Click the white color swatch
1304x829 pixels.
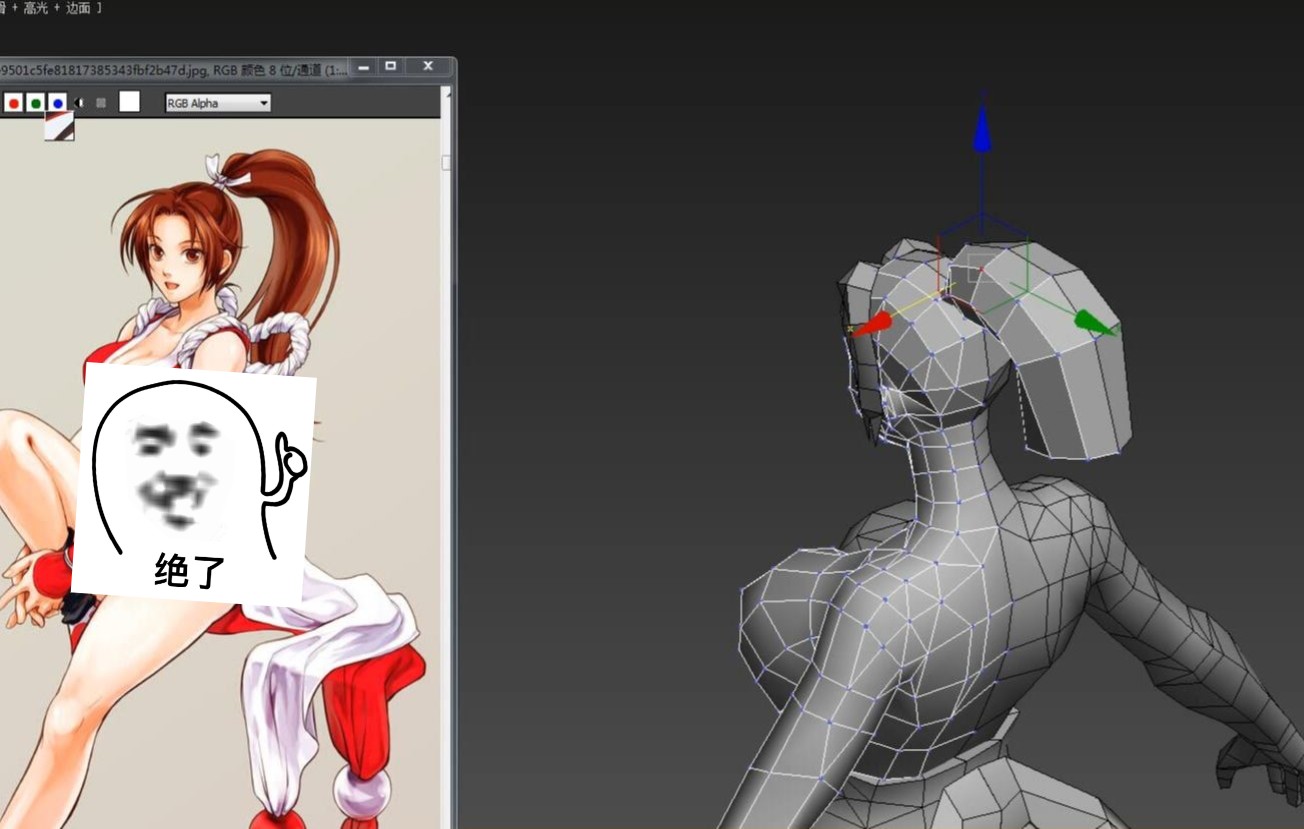coord(129,101)
